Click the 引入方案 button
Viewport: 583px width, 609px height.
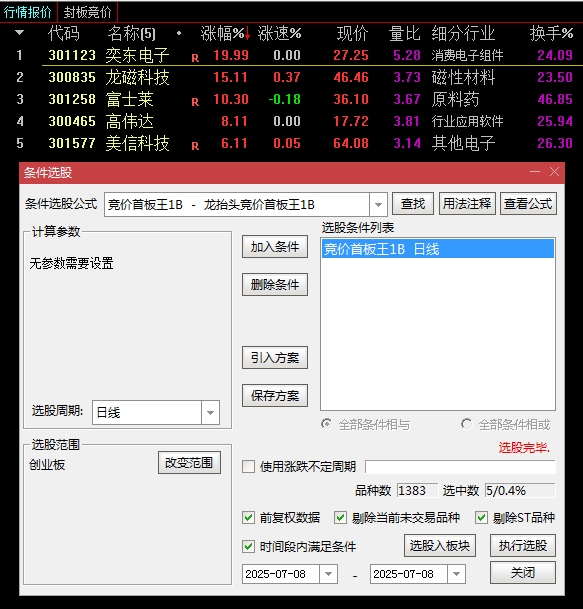coord(275,357)
